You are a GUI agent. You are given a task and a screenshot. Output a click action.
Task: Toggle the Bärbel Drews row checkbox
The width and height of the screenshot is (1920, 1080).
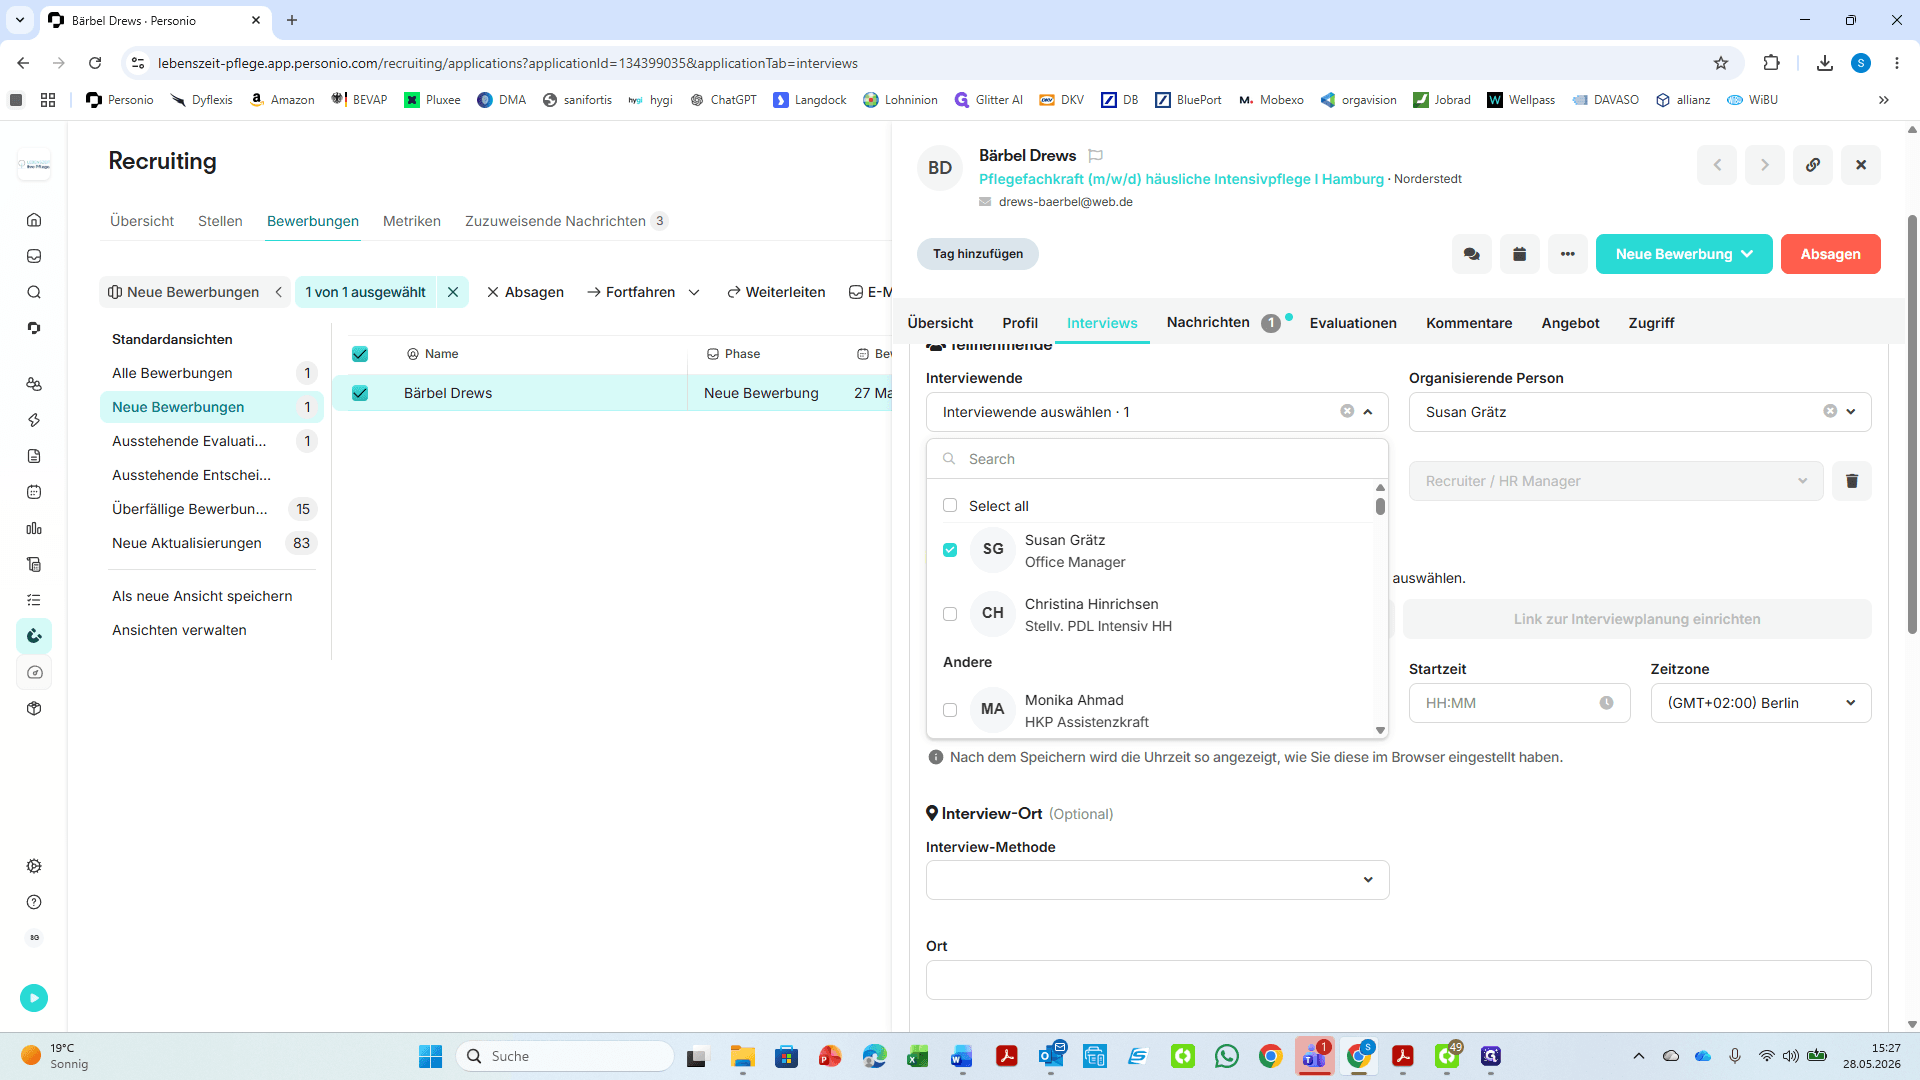[360, 393]
